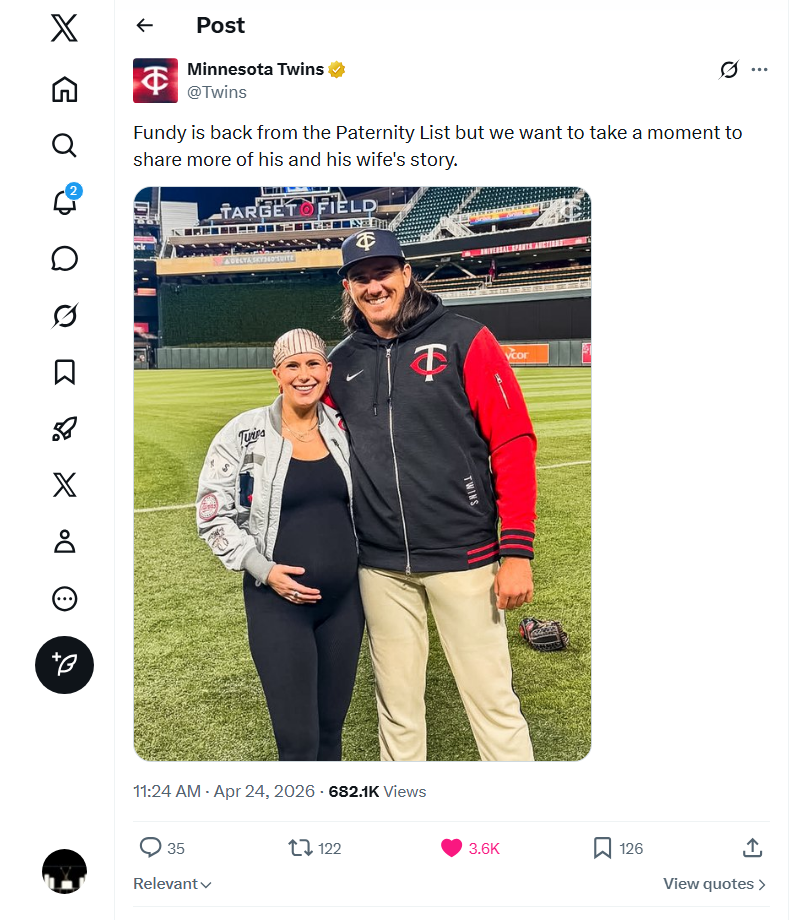Open Notifications with 2 unread

(x=64, y=202)
